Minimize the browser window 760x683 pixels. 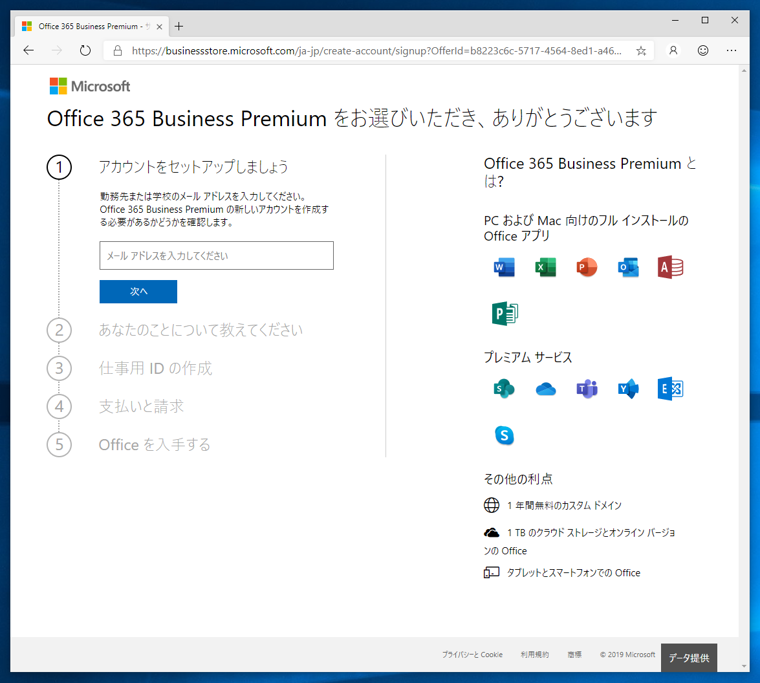click(x=675, y=20)
